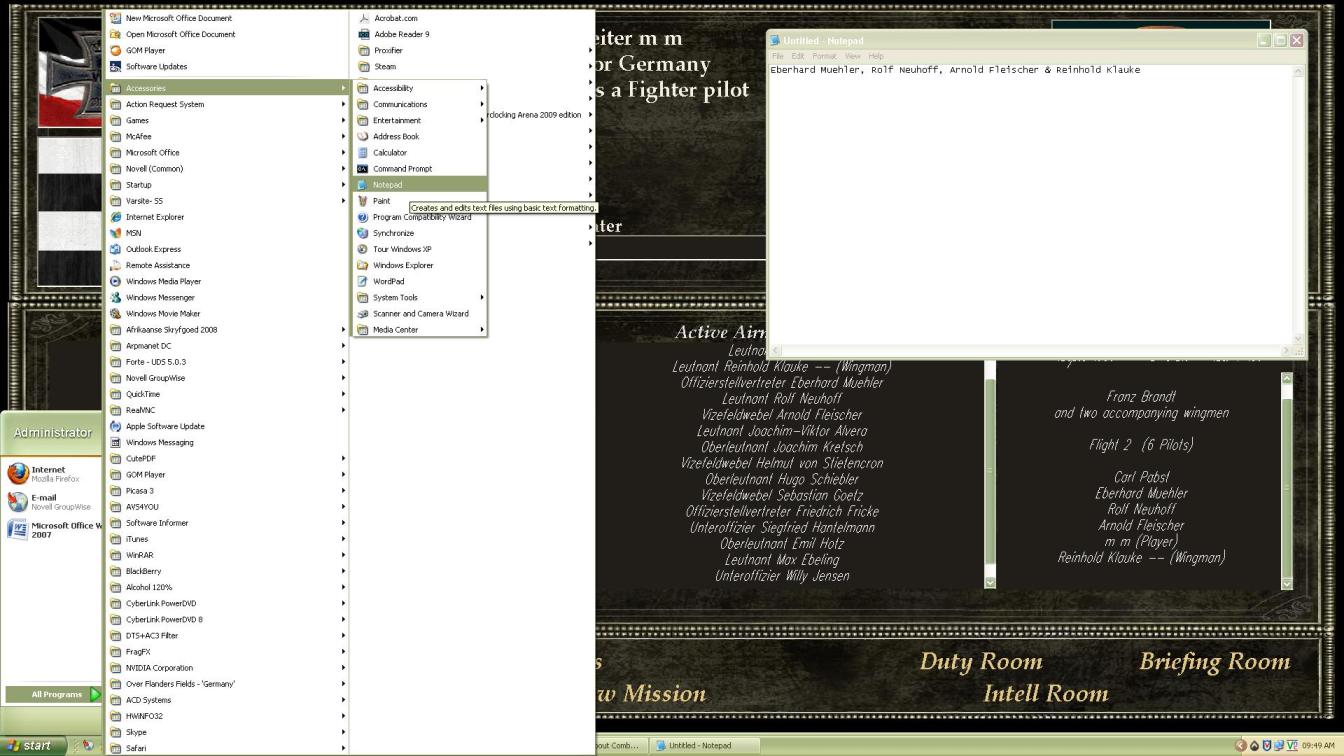Image resolution: width=1344 pixels, height=756 pixels.
Task: Expand the Games program folder
Action: [x=228, y=120]
